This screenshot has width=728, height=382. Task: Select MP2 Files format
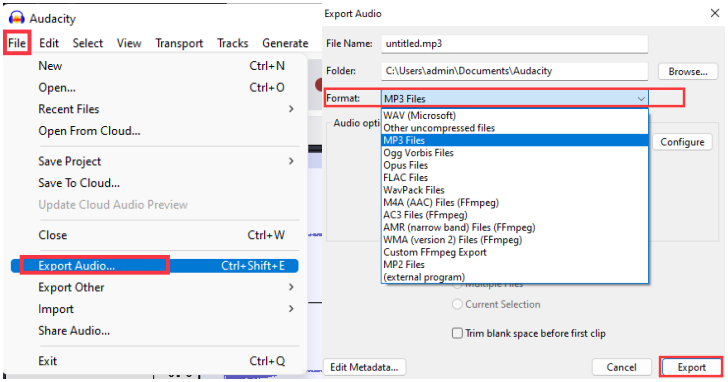coord(514,265)
